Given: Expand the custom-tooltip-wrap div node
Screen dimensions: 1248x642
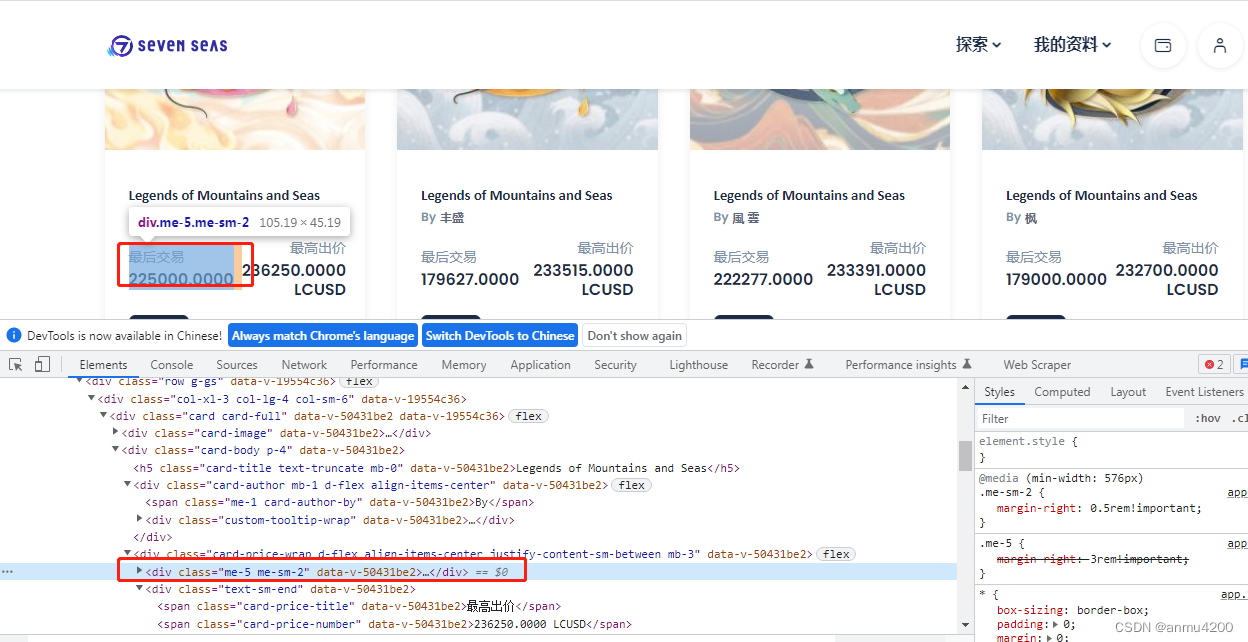Looking at the screenshot, I should click(140, 519).
